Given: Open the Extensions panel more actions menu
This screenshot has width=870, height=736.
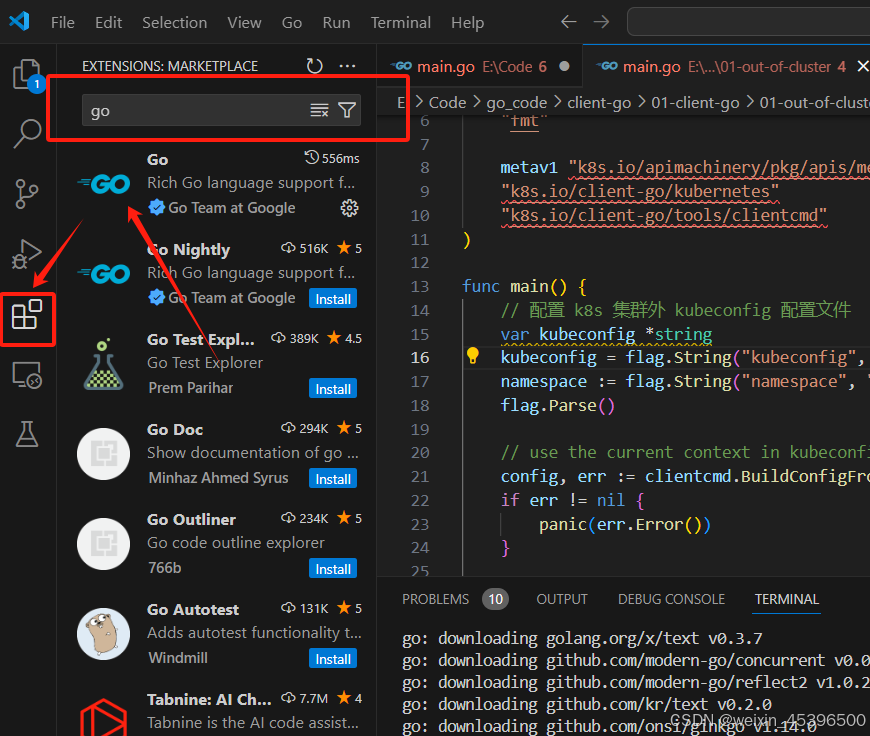Looking at the screenshot, I should pyautogui.click(x=347, y=66).
